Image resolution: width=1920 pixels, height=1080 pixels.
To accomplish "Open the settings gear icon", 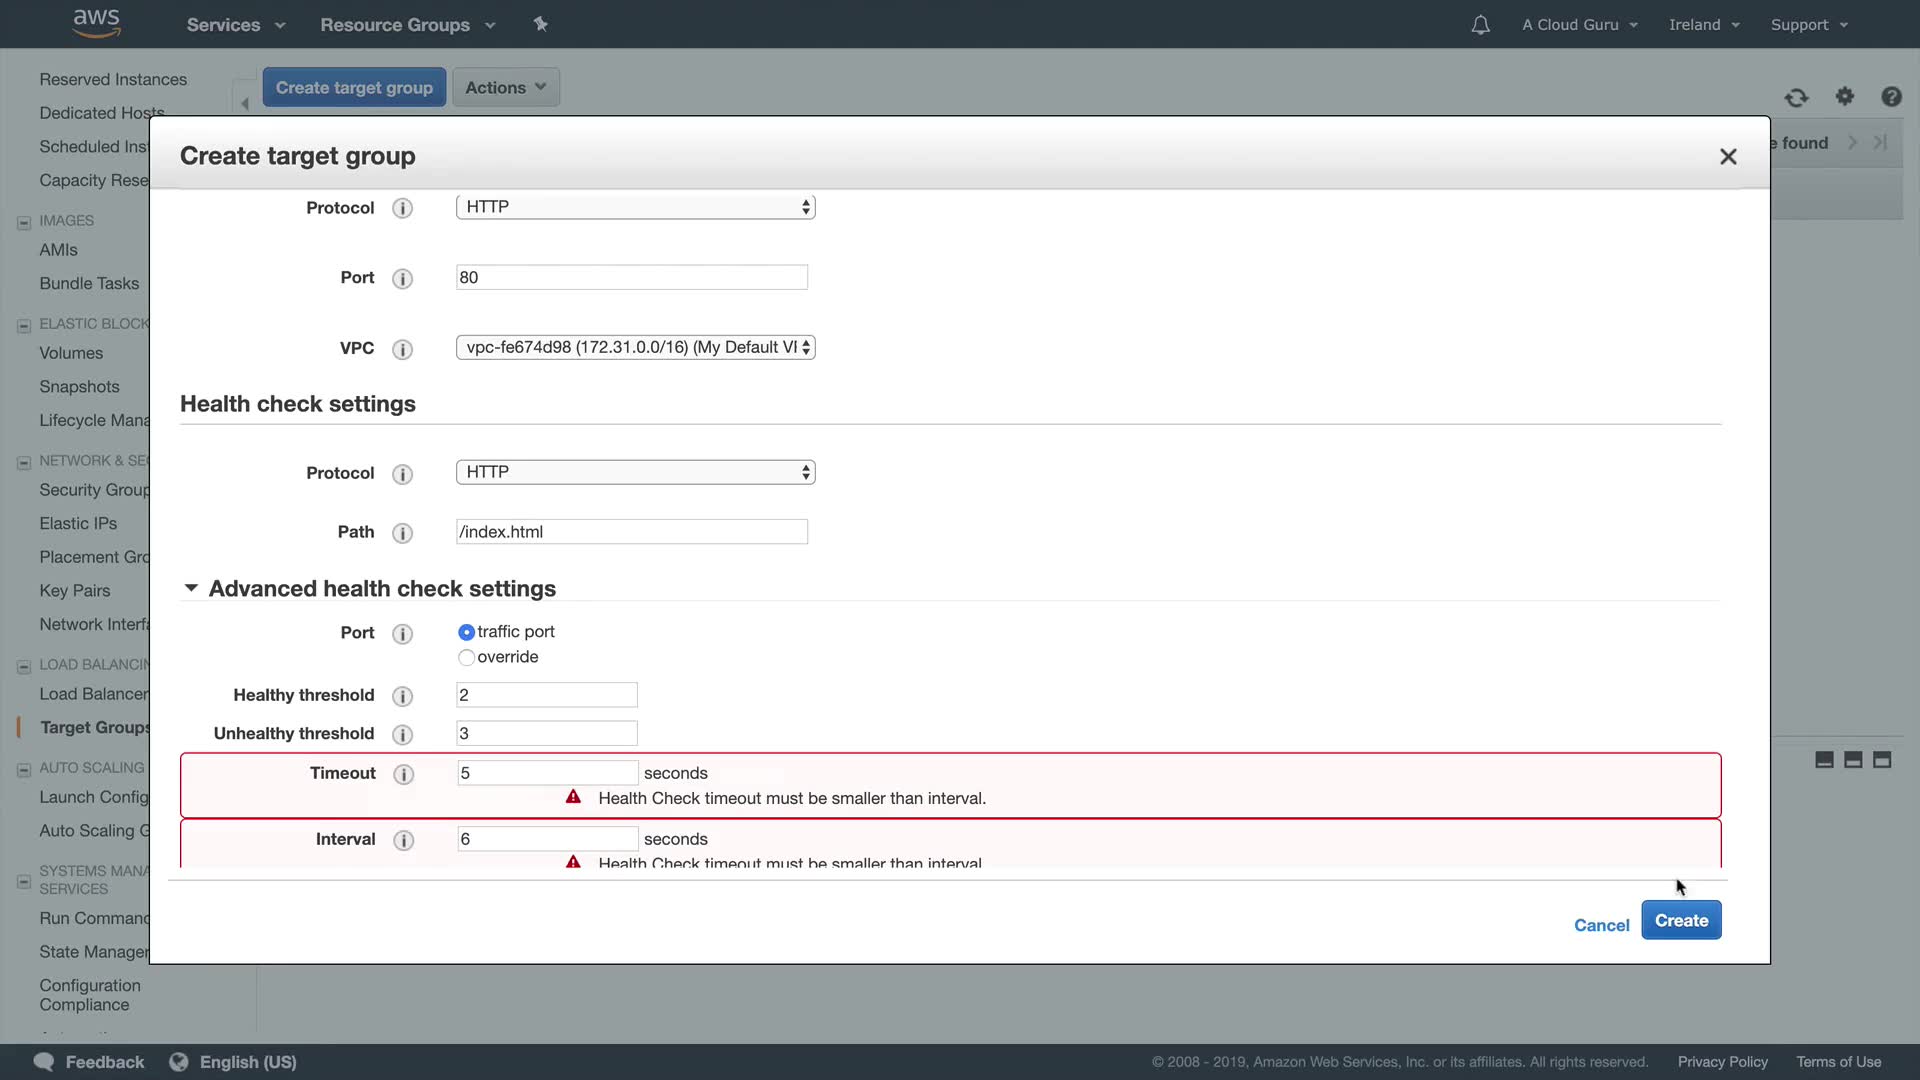I will click(x=1845, y=96).
